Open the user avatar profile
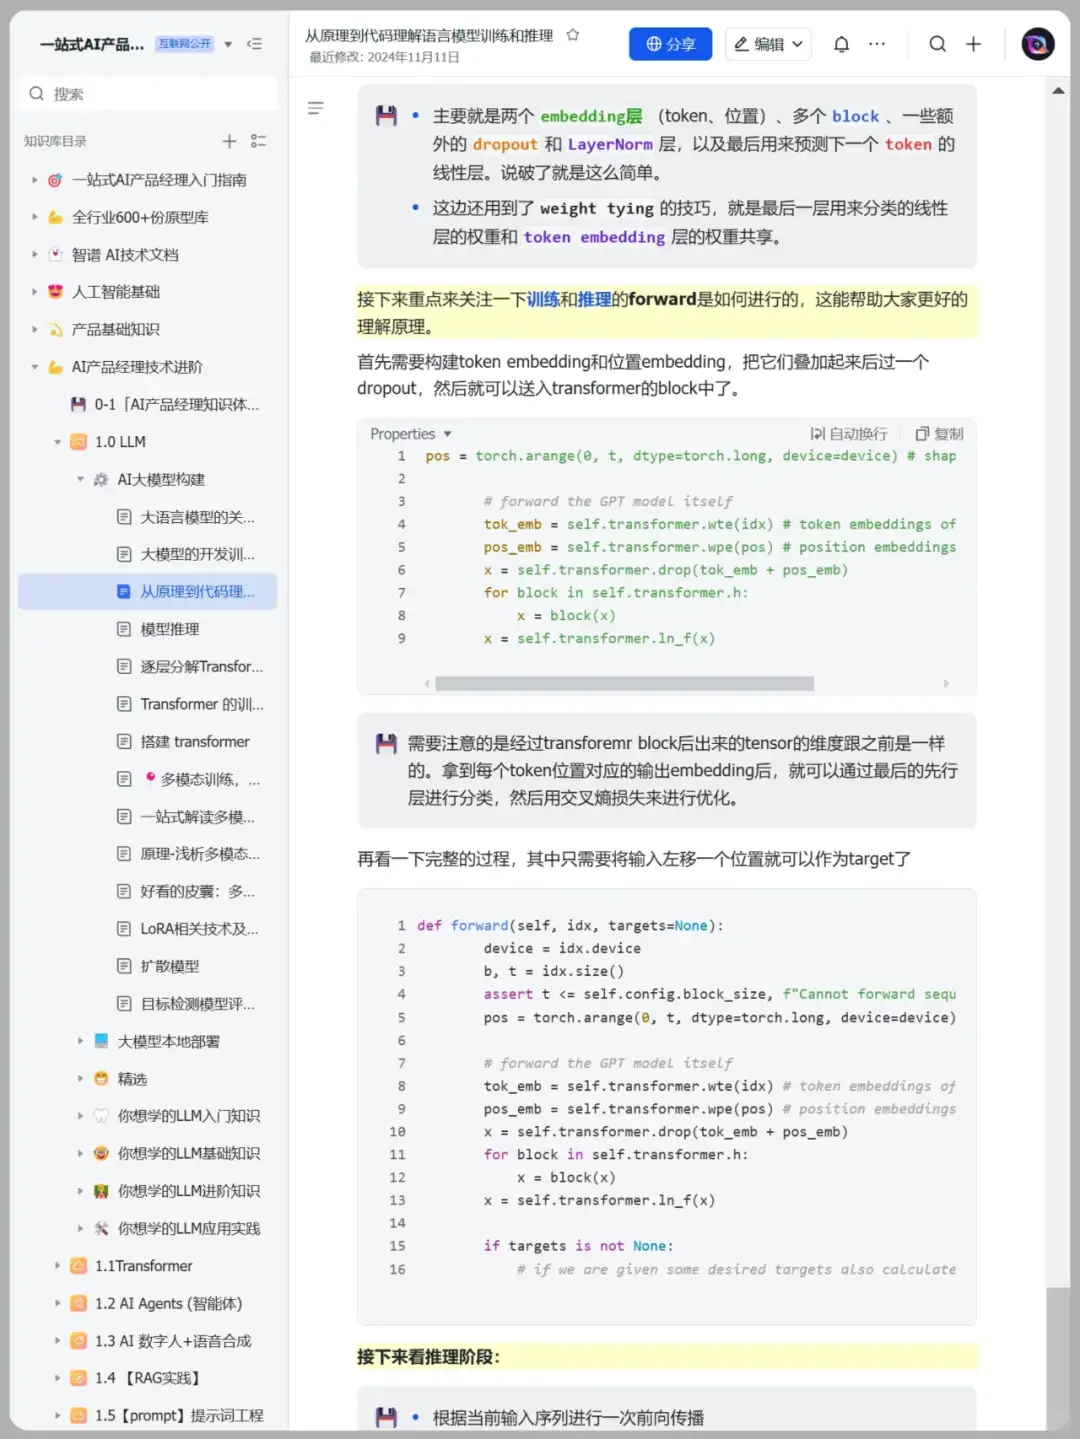The width and height of the screenshot is (1080, 1439). pyautogui.click(x=1037, y=44)
